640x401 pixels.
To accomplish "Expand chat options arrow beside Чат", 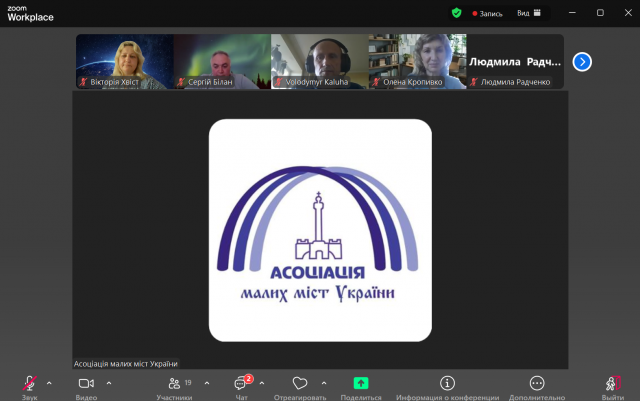I will (x=262, y=383).
